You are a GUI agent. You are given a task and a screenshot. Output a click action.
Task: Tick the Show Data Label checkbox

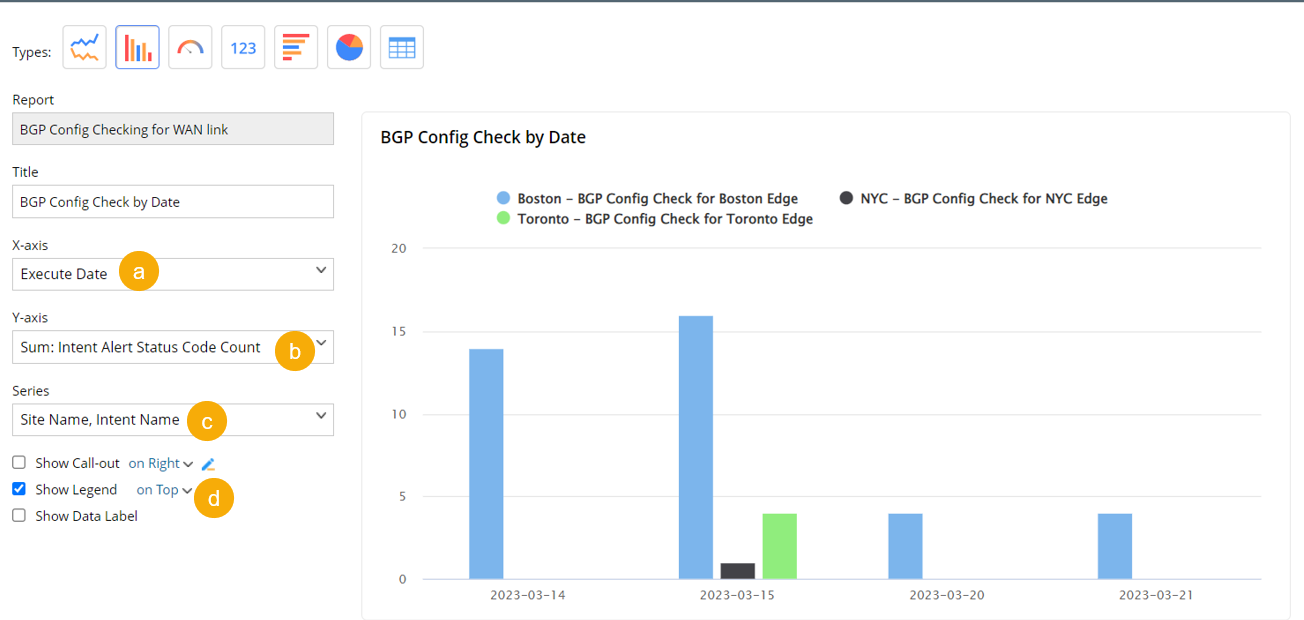[19, 516]
